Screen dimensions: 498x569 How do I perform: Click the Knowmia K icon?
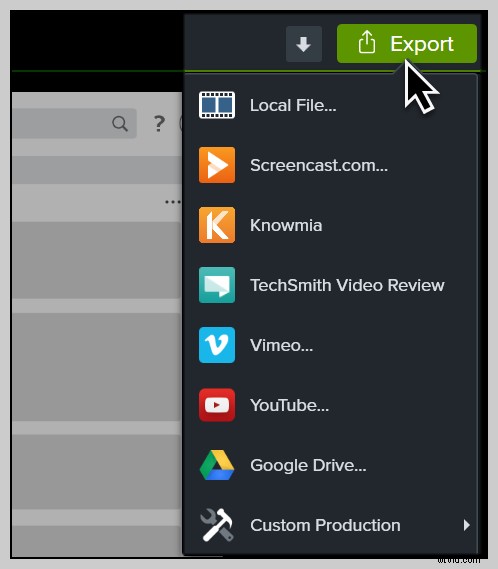tap(217, 225)
